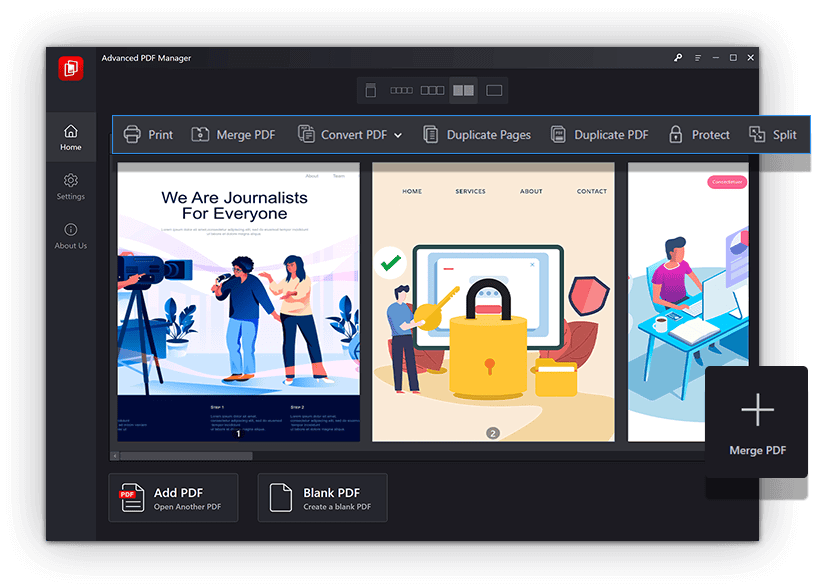Click the key (registration) icon in title bar
Screen dimensions: 813x588
679,58
